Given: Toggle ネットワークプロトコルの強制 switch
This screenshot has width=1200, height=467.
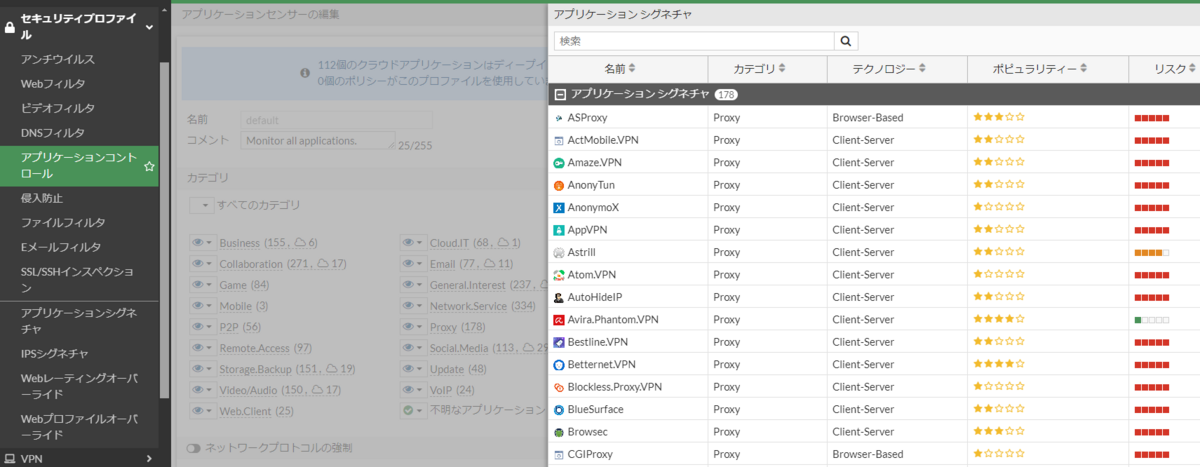Looking at the screenshot, I should click(x=193, y=448).
